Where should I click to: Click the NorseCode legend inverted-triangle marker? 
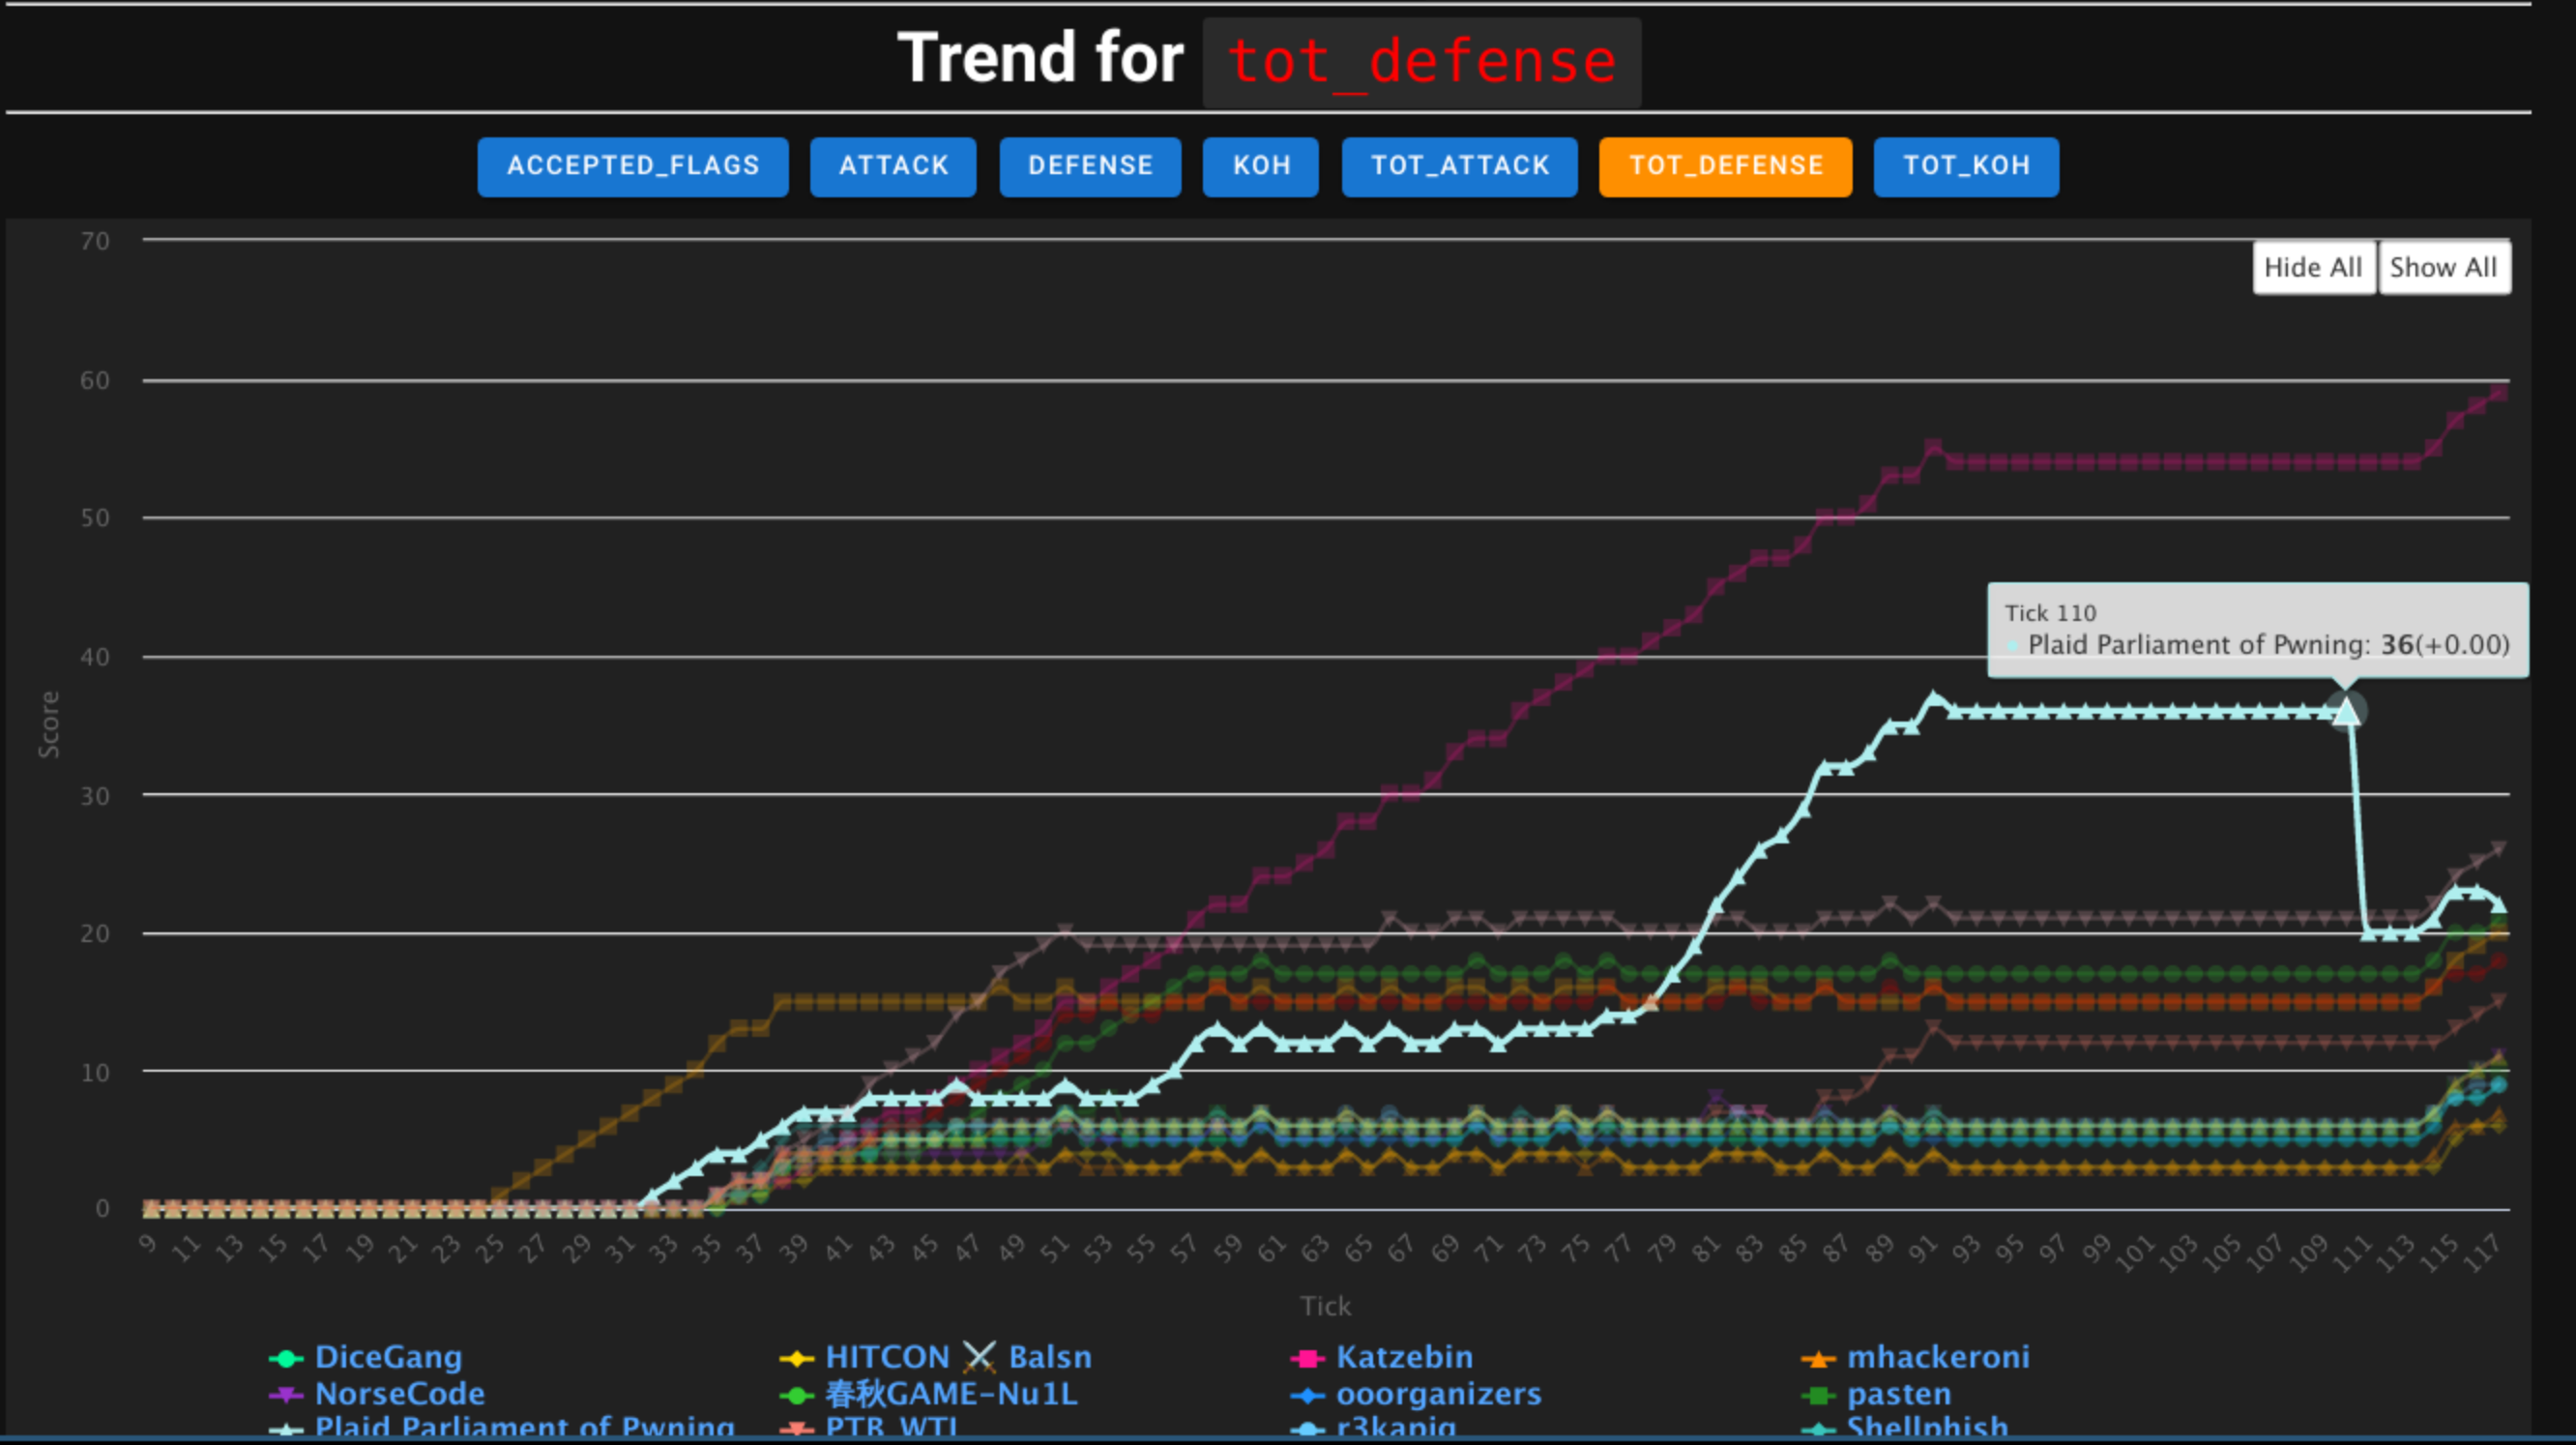tap(286, 1394)
